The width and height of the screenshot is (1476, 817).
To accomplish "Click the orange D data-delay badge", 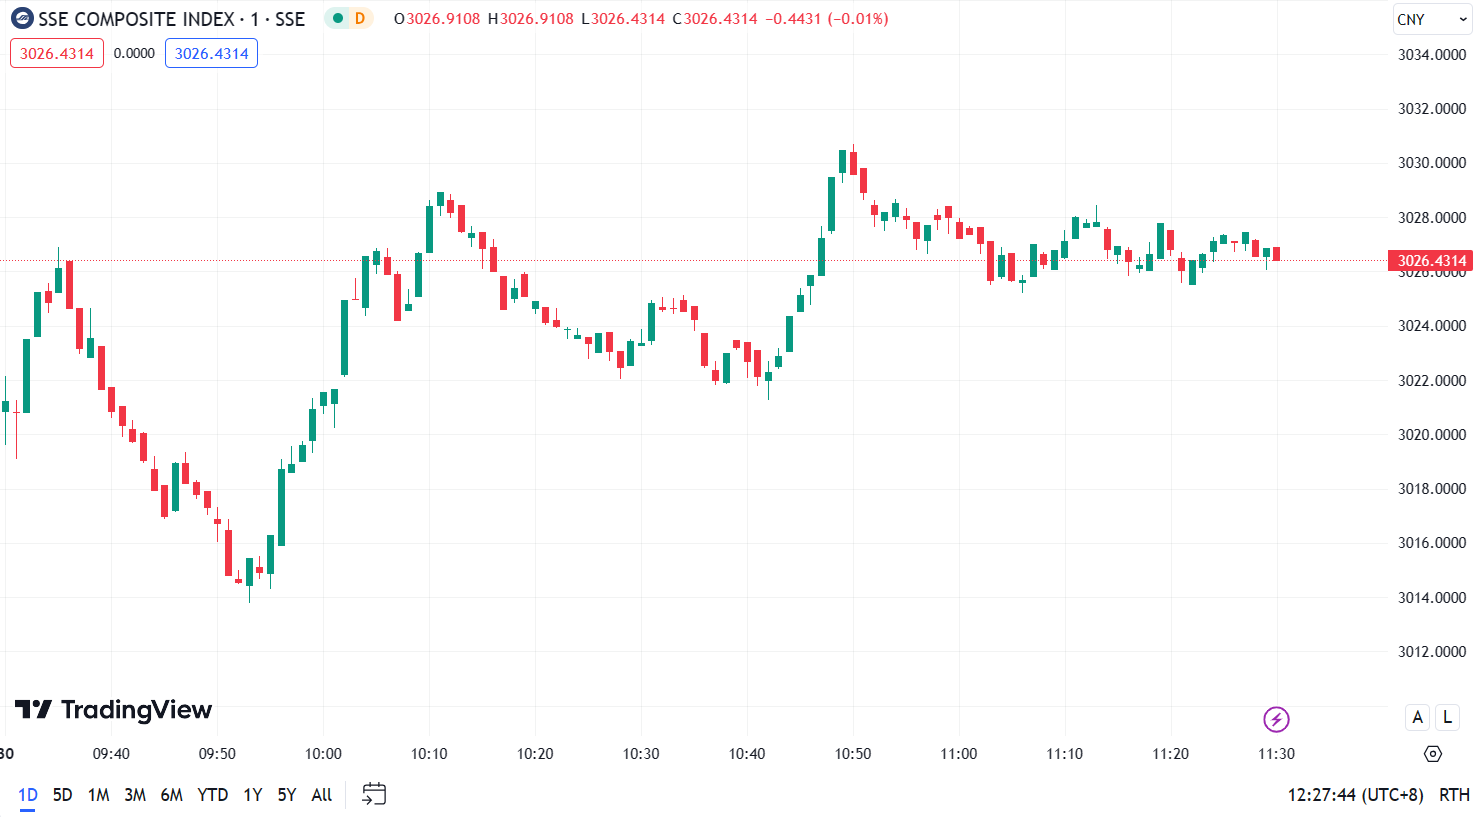I will click(x=360, y=19).
